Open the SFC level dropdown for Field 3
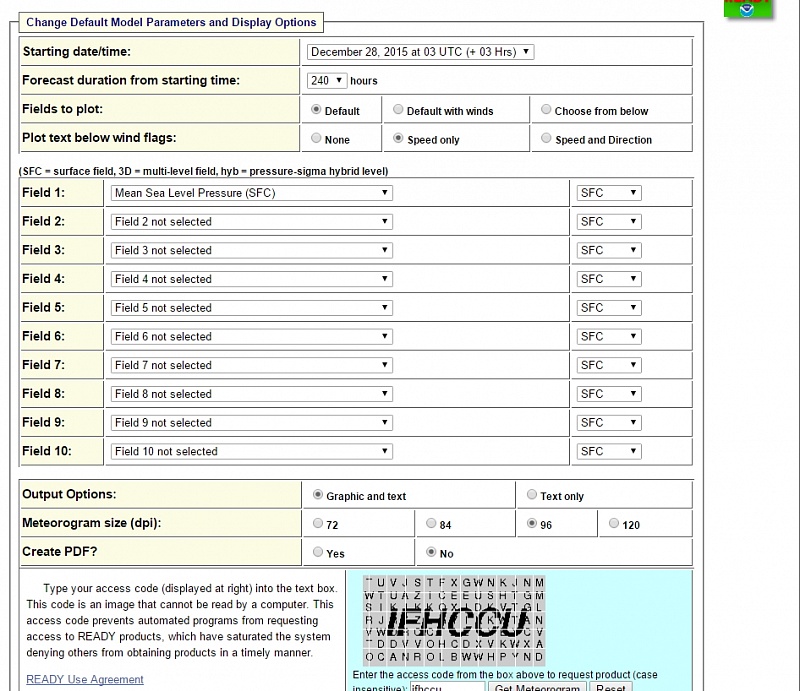This screenshot has height=691, width=800. pos(609,250)
